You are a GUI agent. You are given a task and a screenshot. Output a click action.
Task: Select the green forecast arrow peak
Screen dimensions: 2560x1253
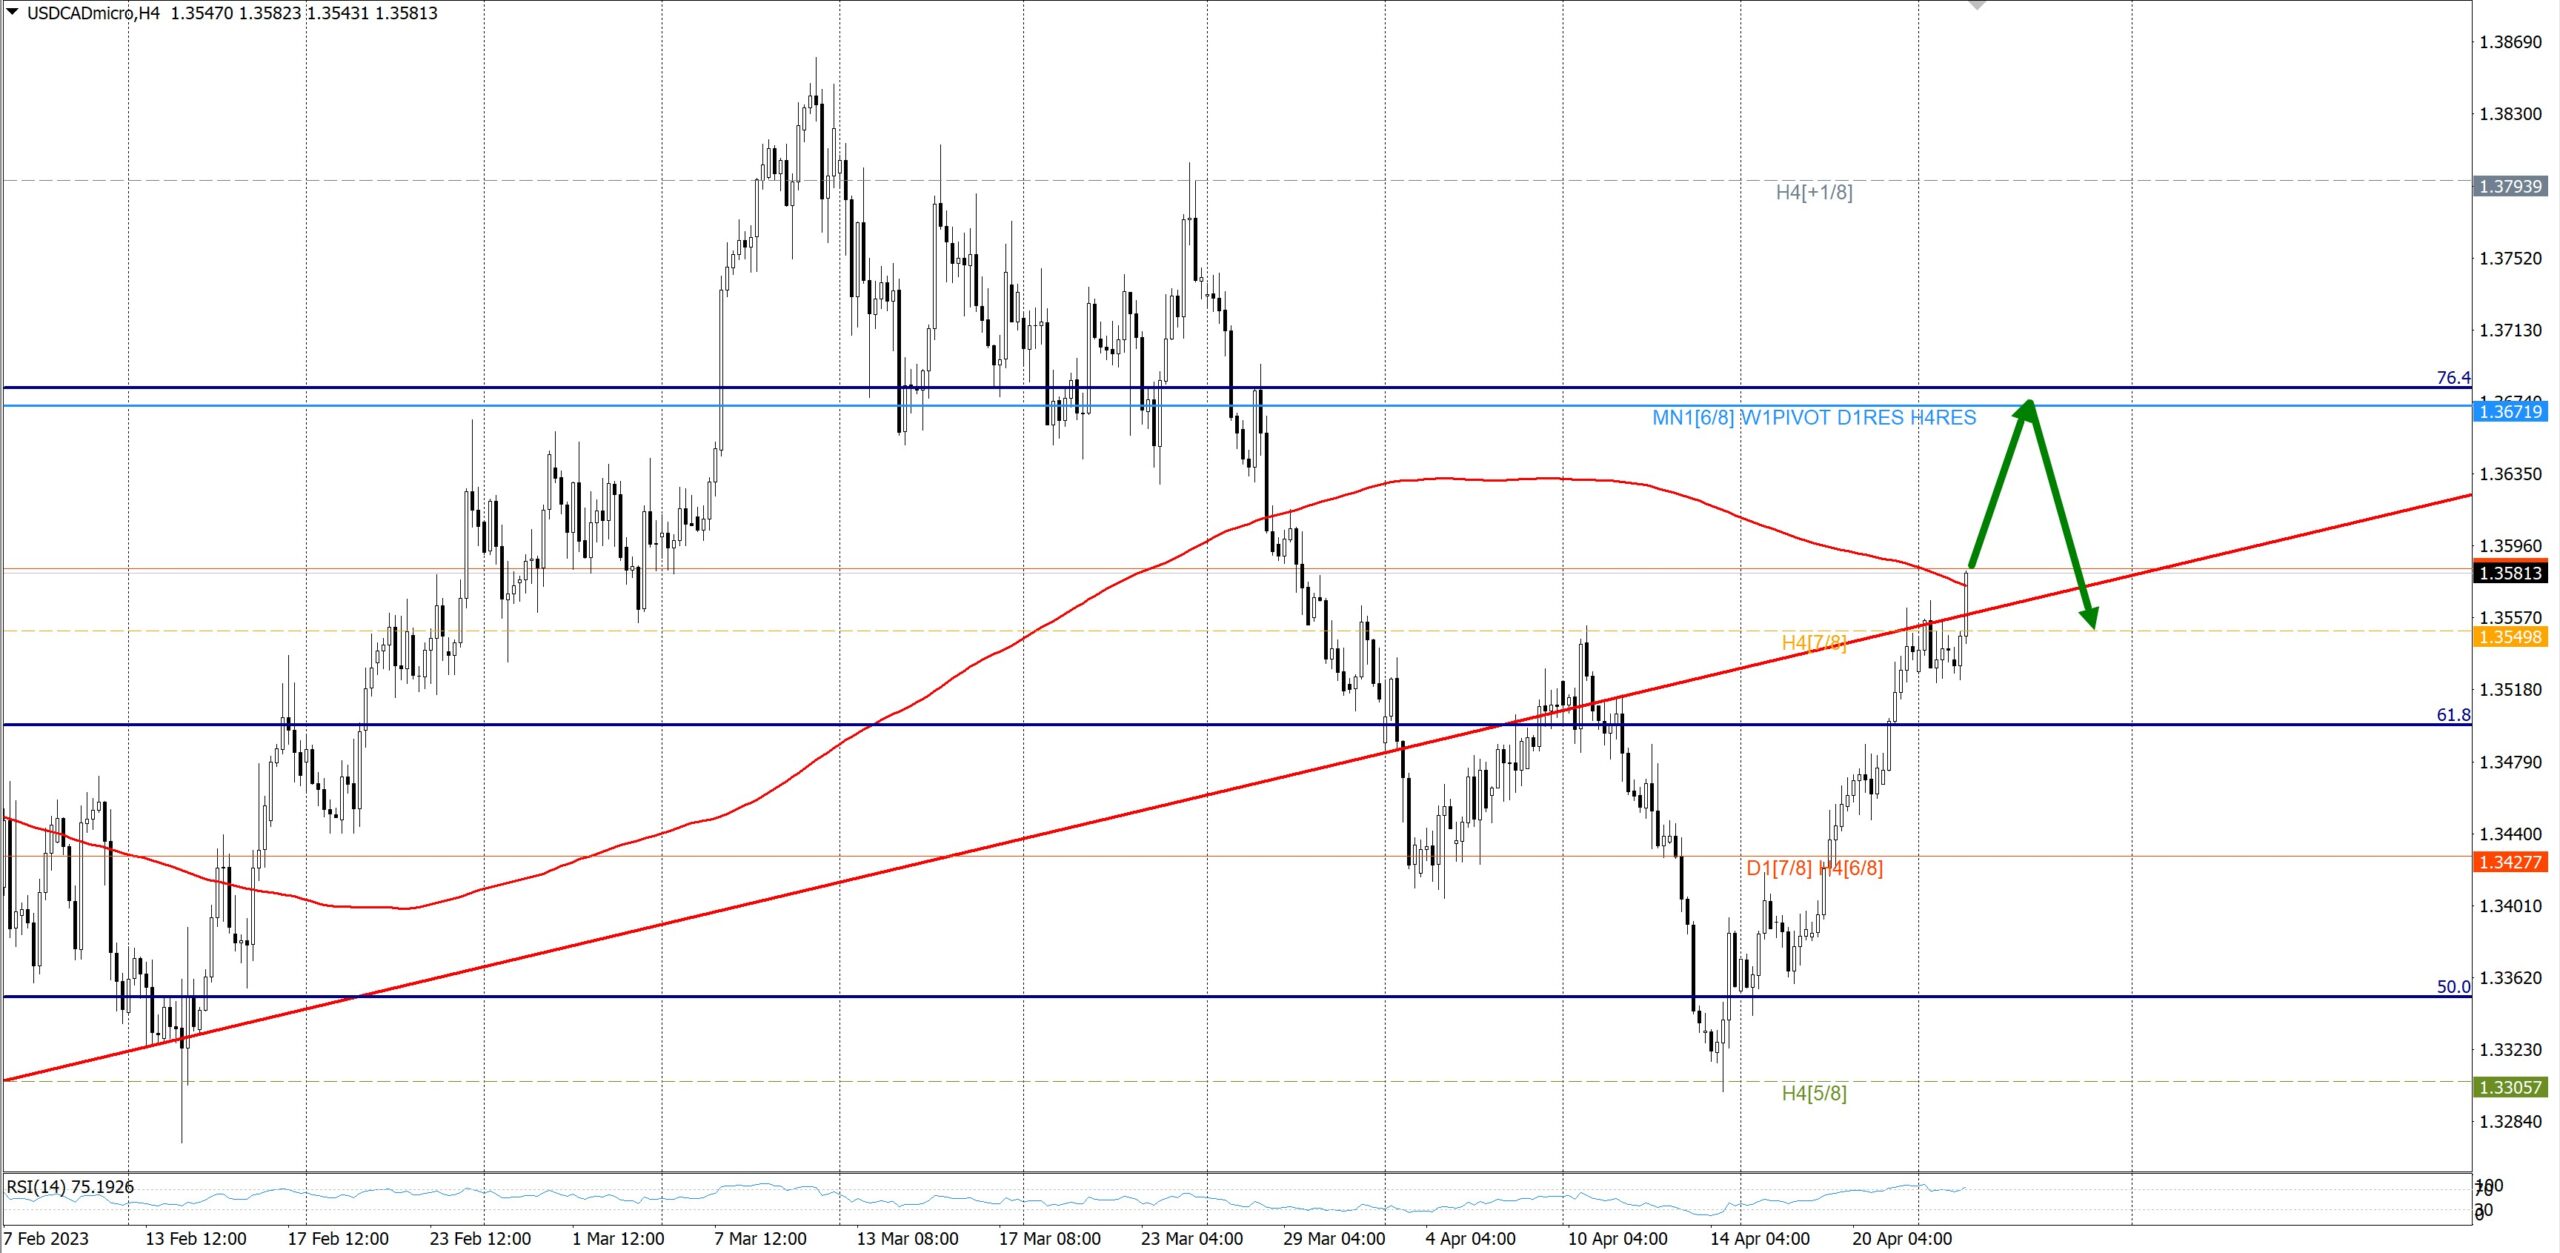pyautogui.click(x=2028, y=404)
